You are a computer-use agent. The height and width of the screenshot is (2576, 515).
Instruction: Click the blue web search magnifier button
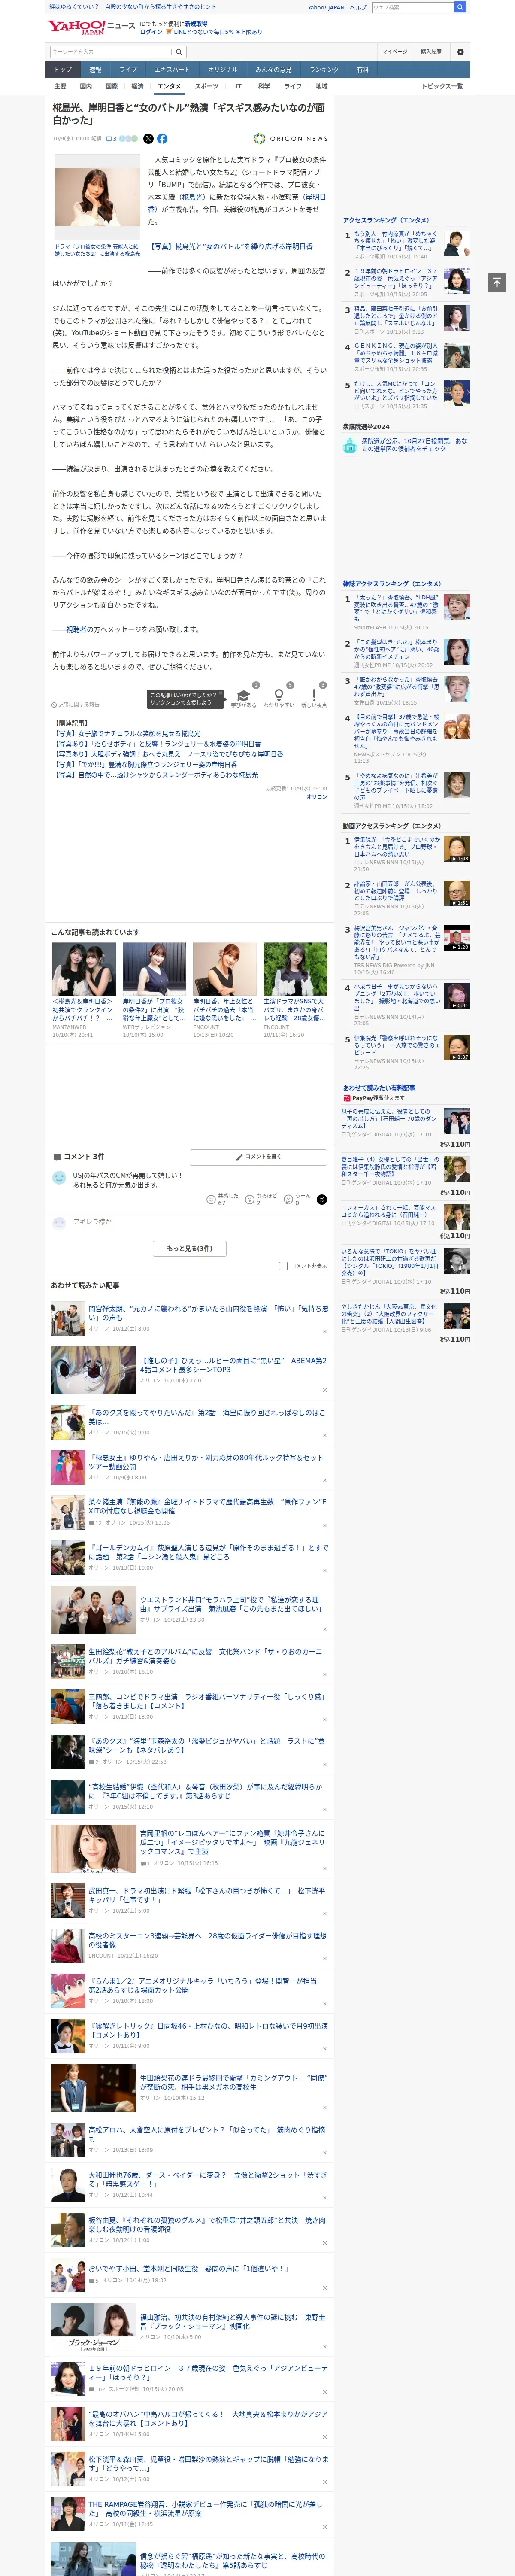pos(460,7)
